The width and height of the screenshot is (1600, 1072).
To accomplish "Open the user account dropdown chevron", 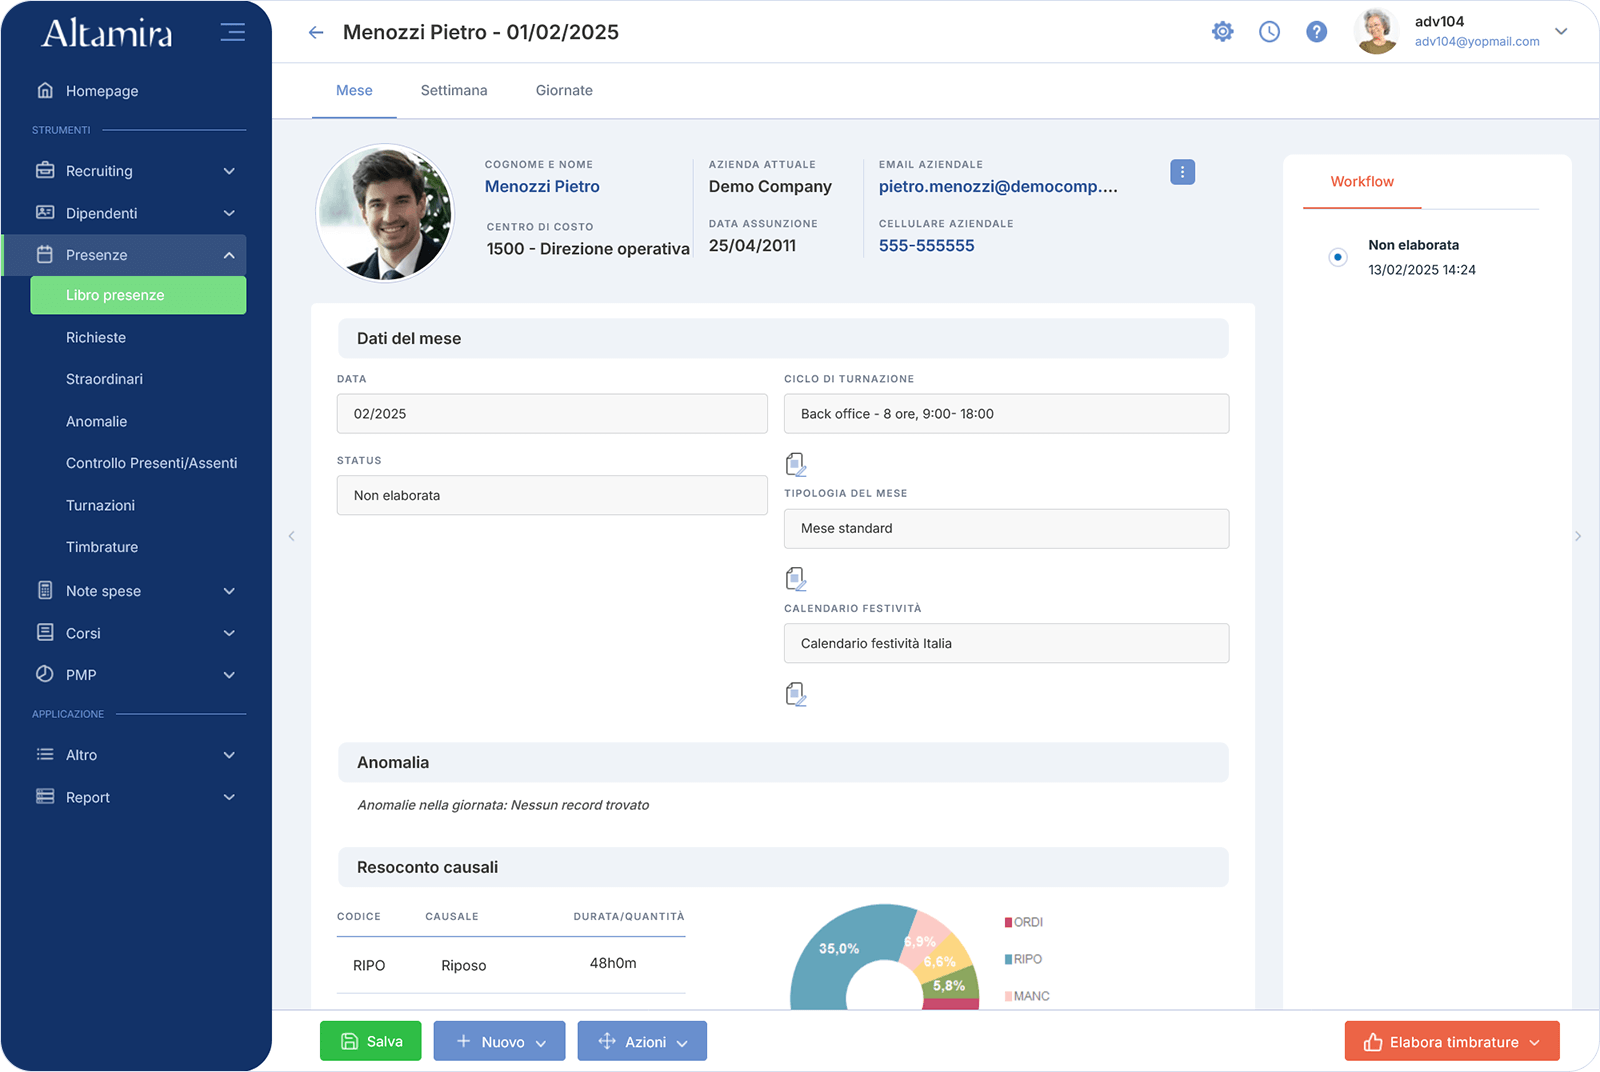I will coord(1561,31).
